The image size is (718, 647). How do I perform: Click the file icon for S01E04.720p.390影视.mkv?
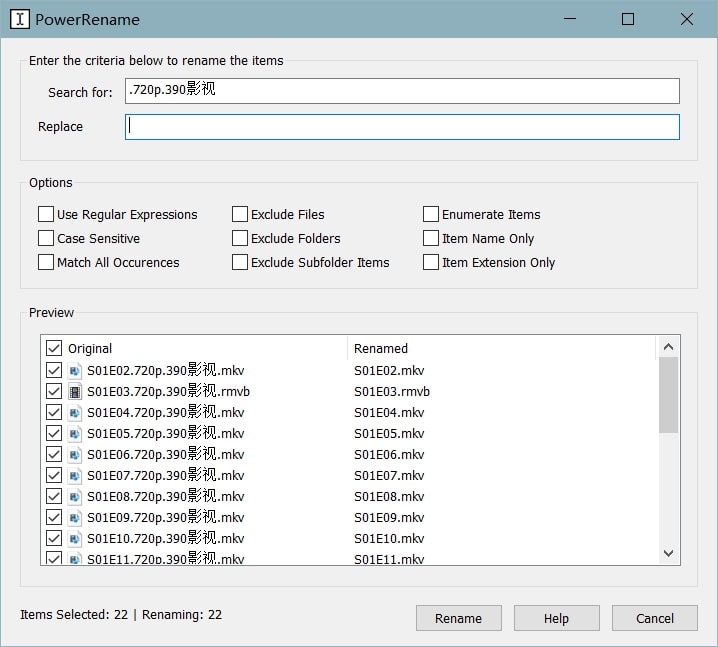[x=75, y=412]
